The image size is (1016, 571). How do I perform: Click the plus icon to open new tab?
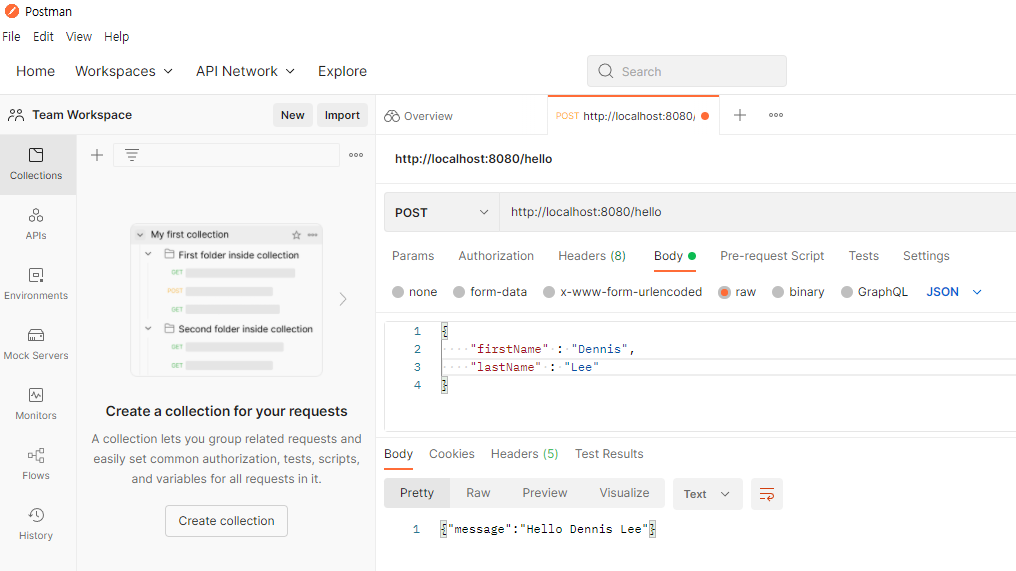click(739, 115)
